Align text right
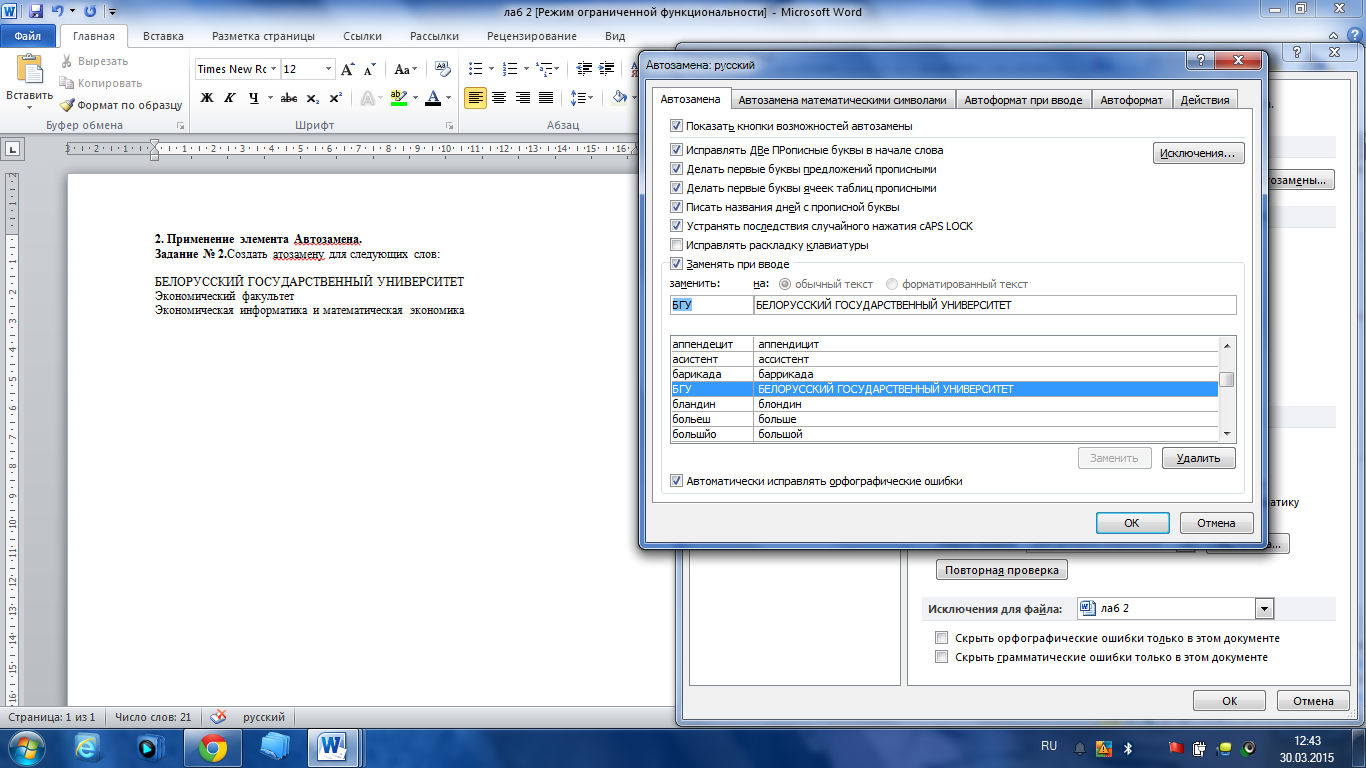Viewport: 1366px width, 768px height. [521, 98]
